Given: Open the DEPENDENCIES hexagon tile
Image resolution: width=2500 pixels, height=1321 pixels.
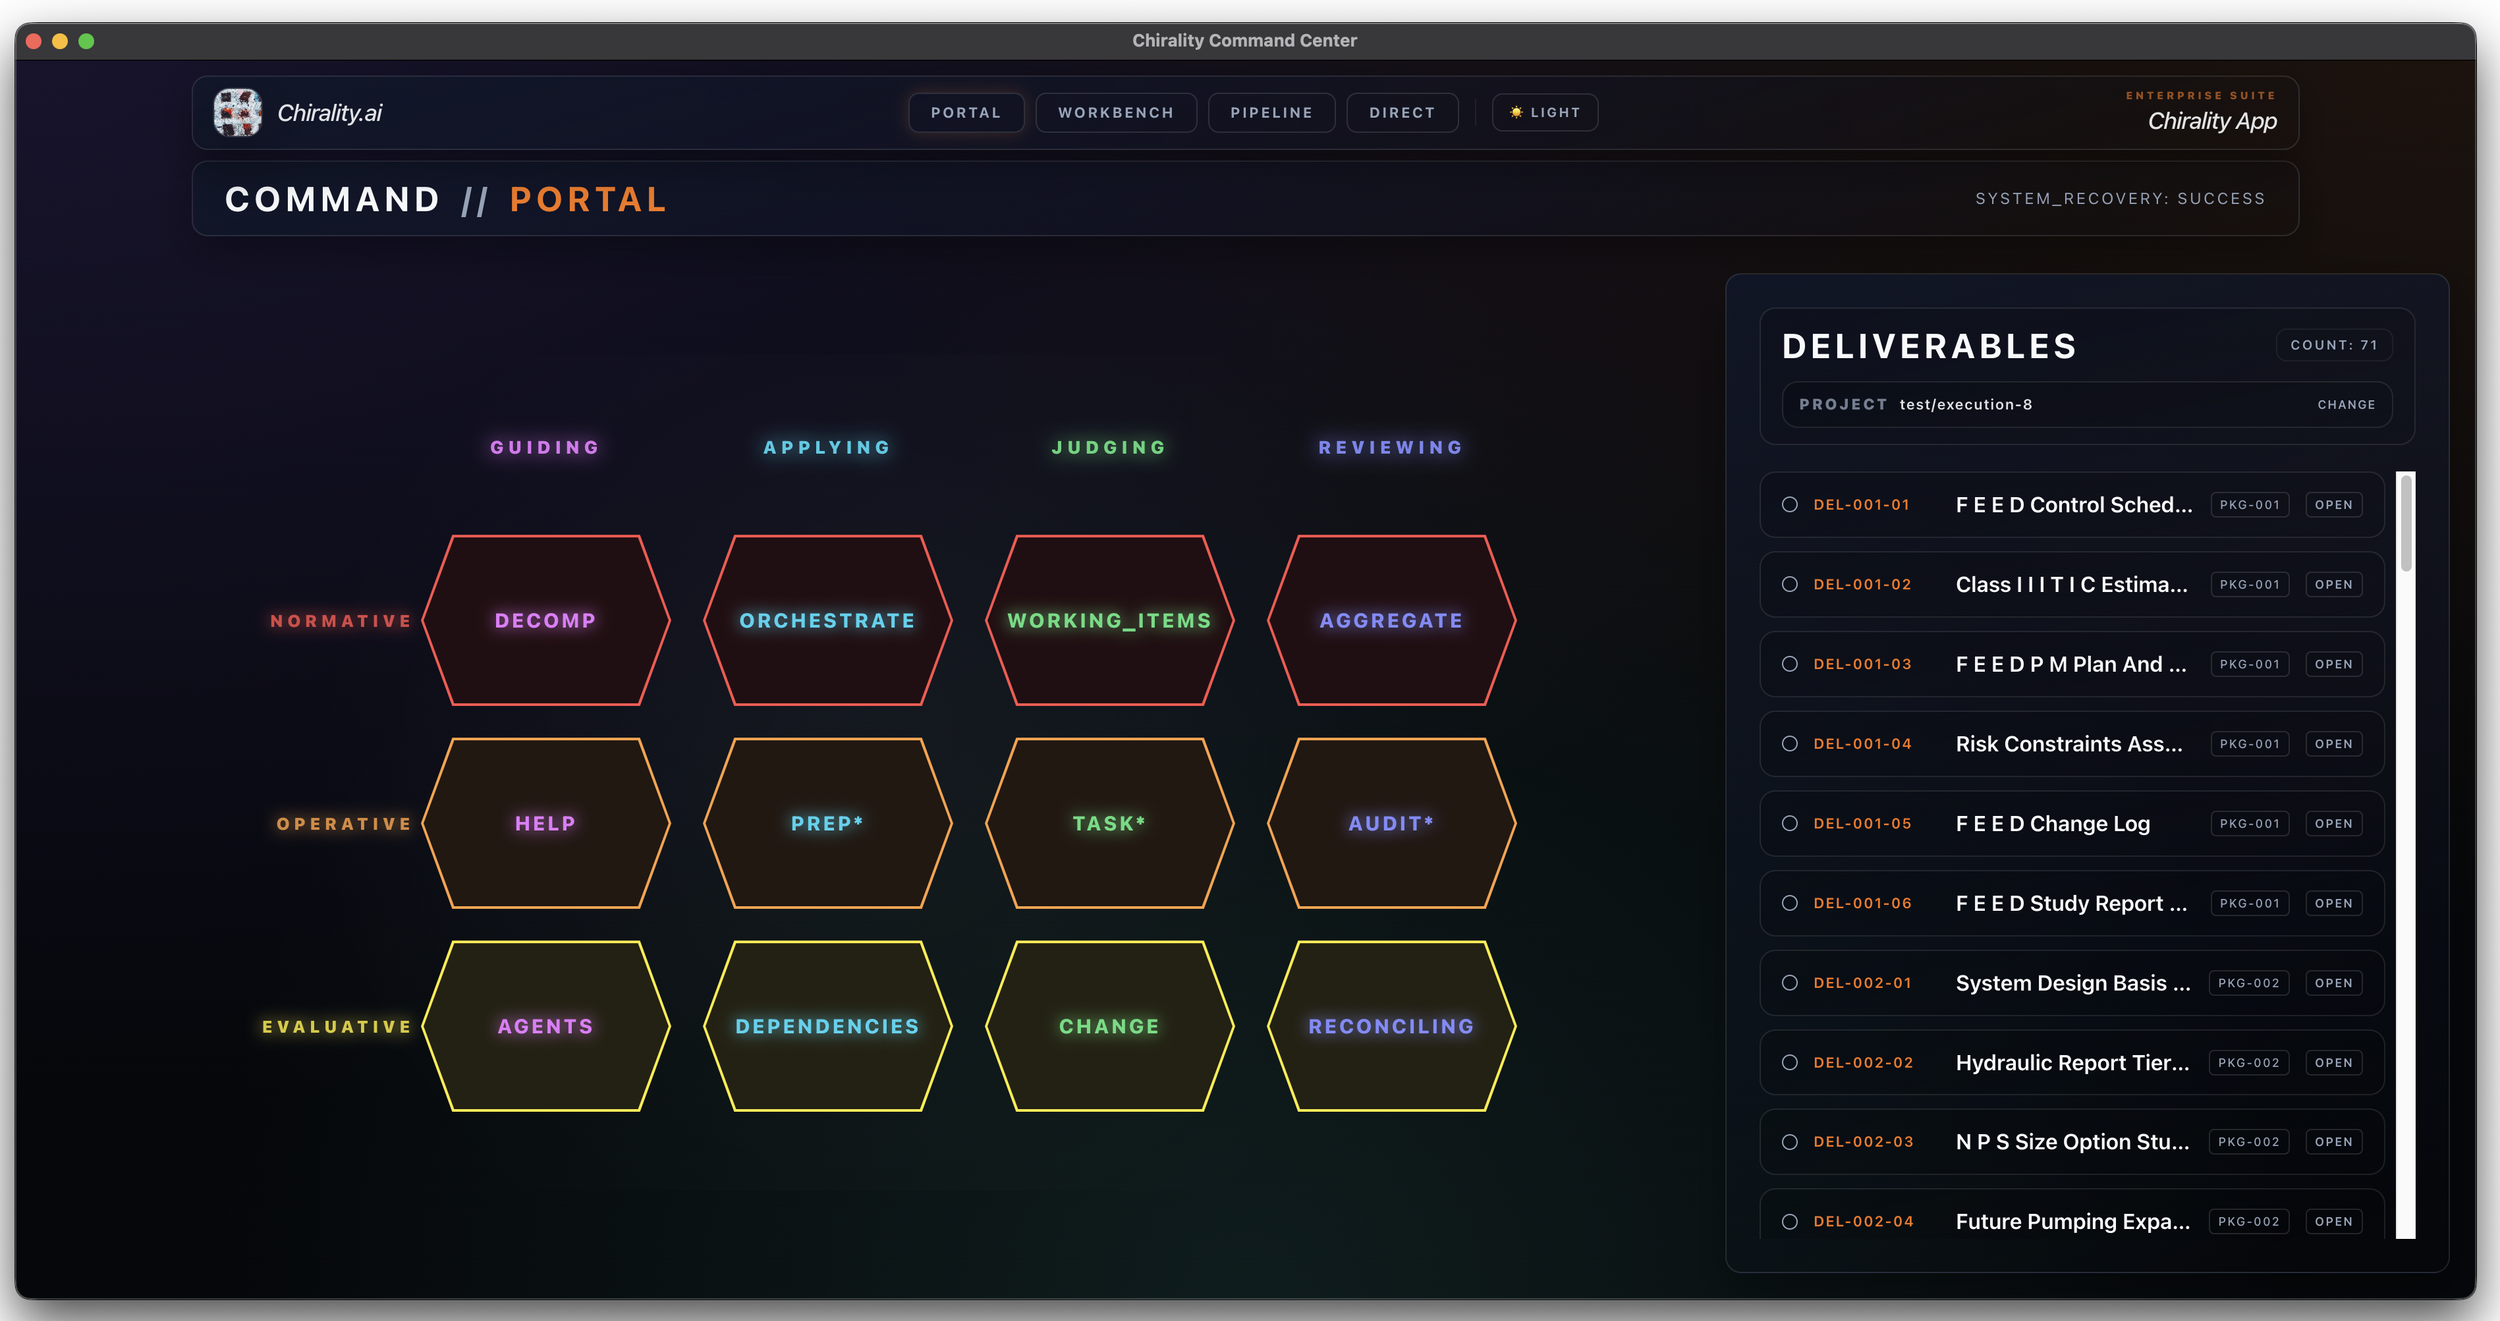Looking at the screenshot, I should click(x=827, y=1026).
